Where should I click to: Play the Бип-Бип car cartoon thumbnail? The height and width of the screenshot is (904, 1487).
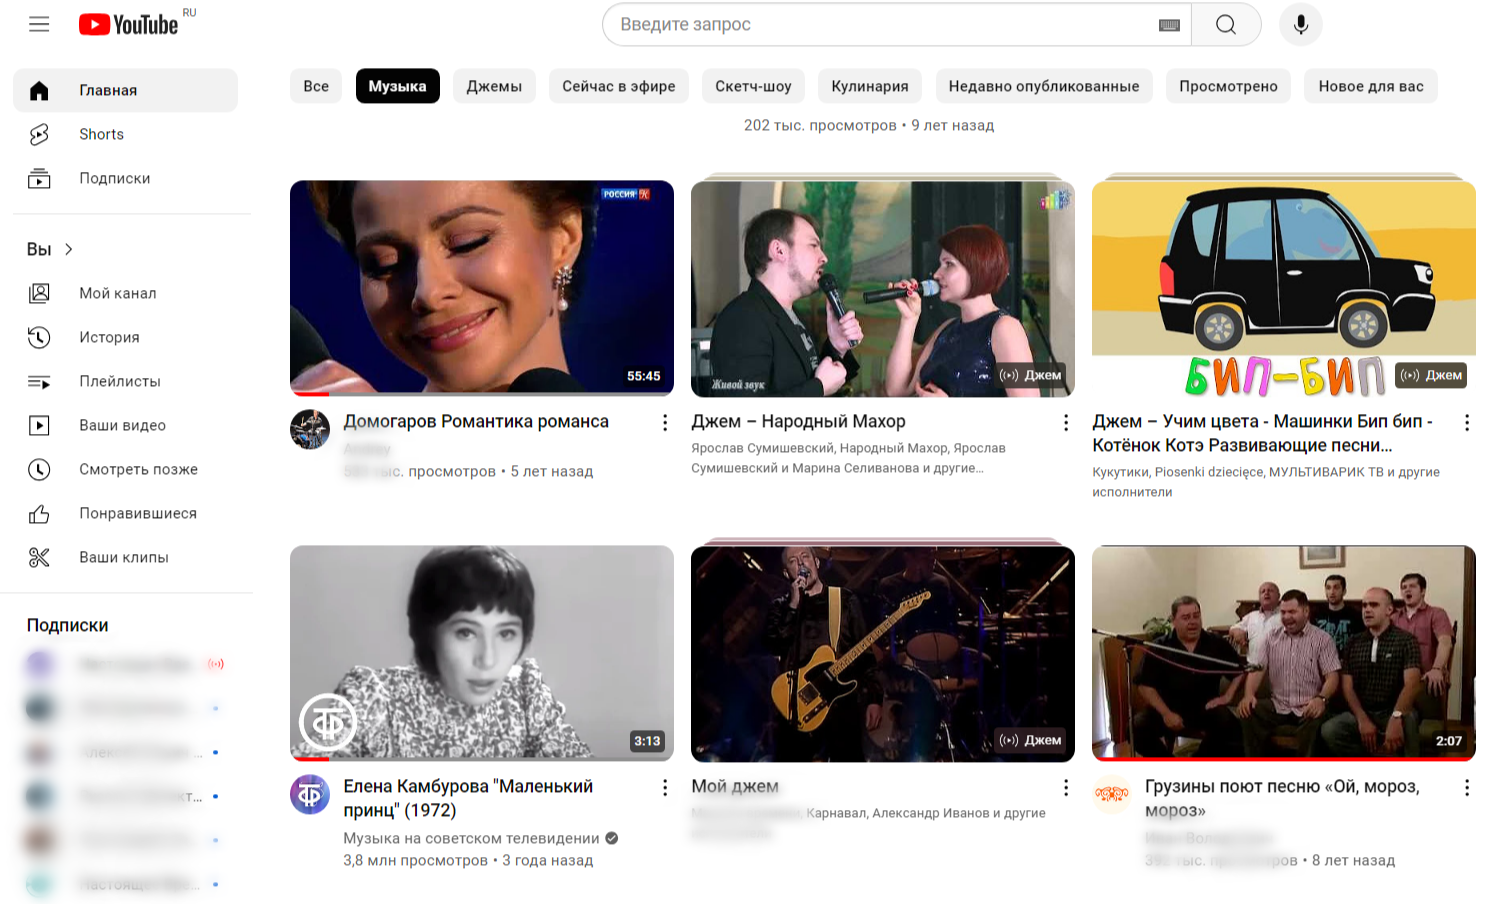click(1283, 288)
